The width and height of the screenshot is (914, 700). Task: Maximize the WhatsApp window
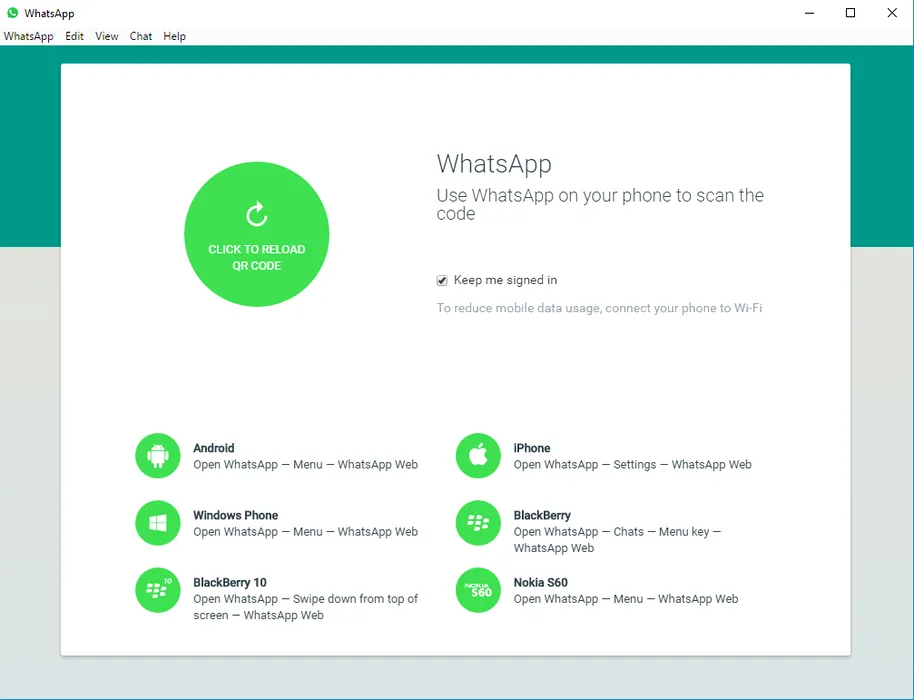pos(850,13)
